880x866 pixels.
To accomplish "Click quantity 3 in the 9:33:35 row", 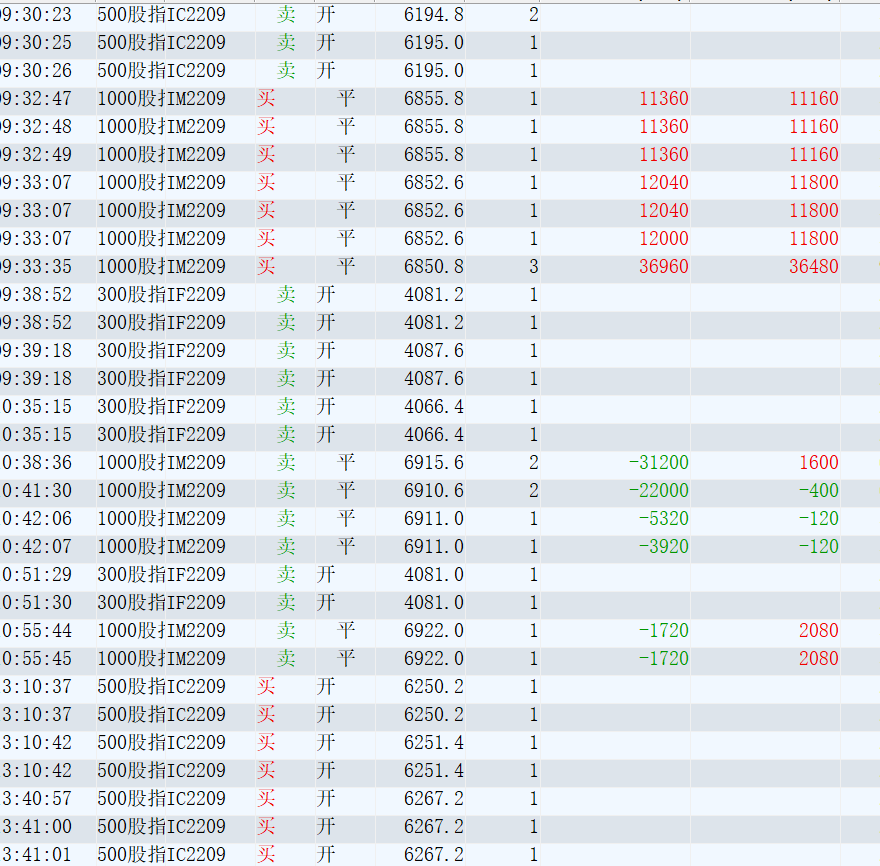I will click(534, 267).
